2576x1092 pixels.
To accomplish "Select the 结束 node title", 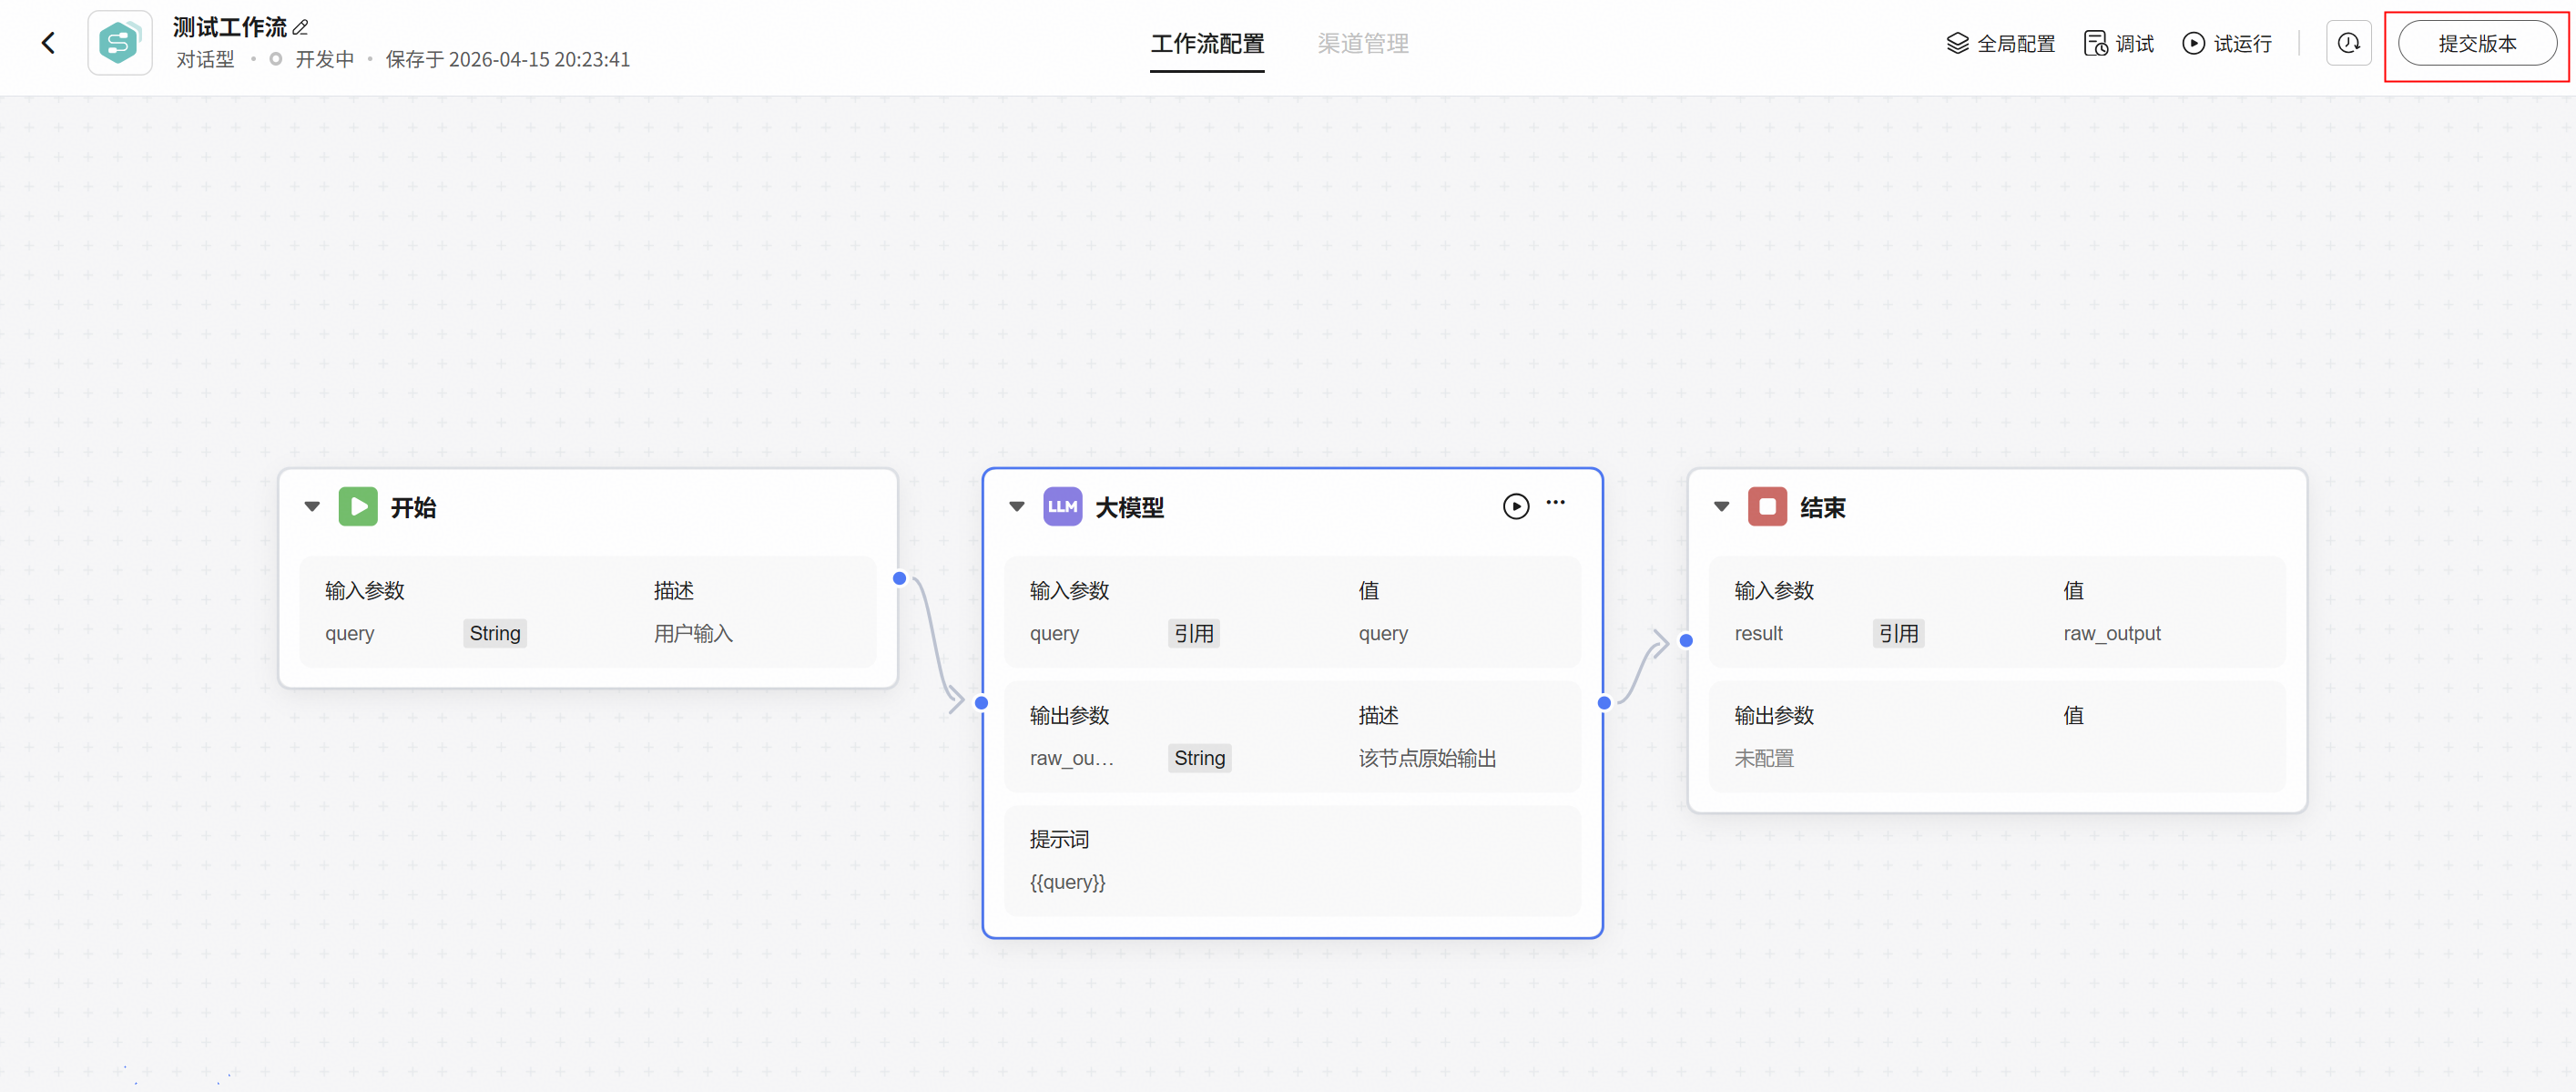I will pyautogui.click(x=1822, y=507).
